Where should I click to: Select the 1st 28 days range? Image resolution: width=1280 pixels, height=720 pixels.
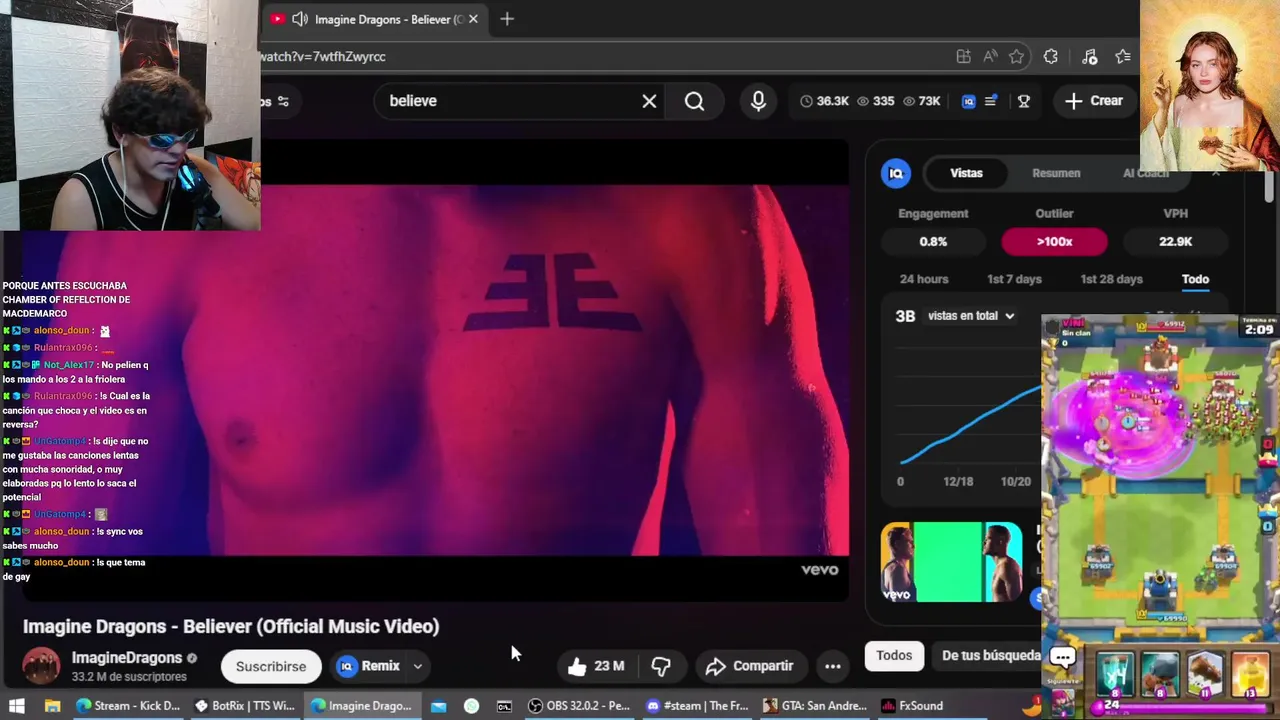(1111, 279)
